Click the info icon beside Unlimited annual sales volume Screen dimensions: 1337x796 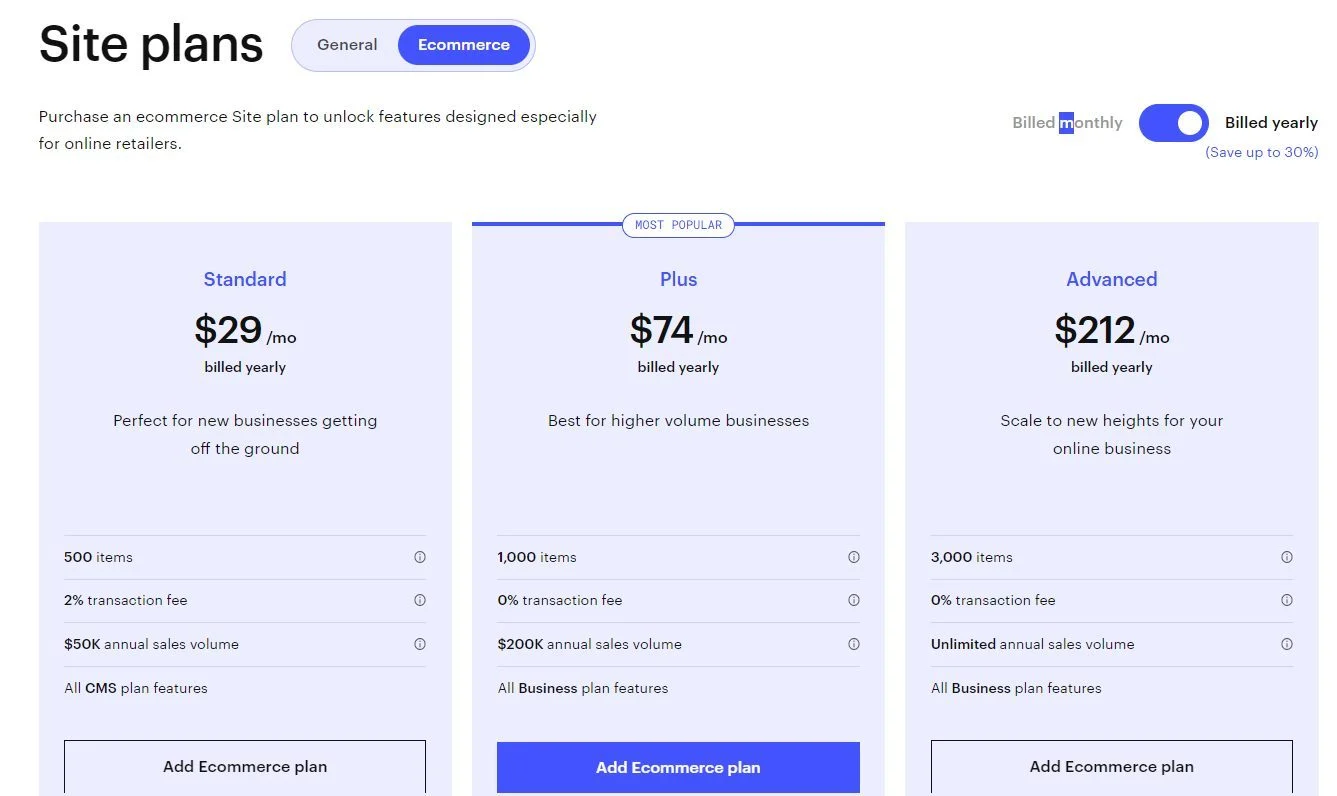point(1286,644)
